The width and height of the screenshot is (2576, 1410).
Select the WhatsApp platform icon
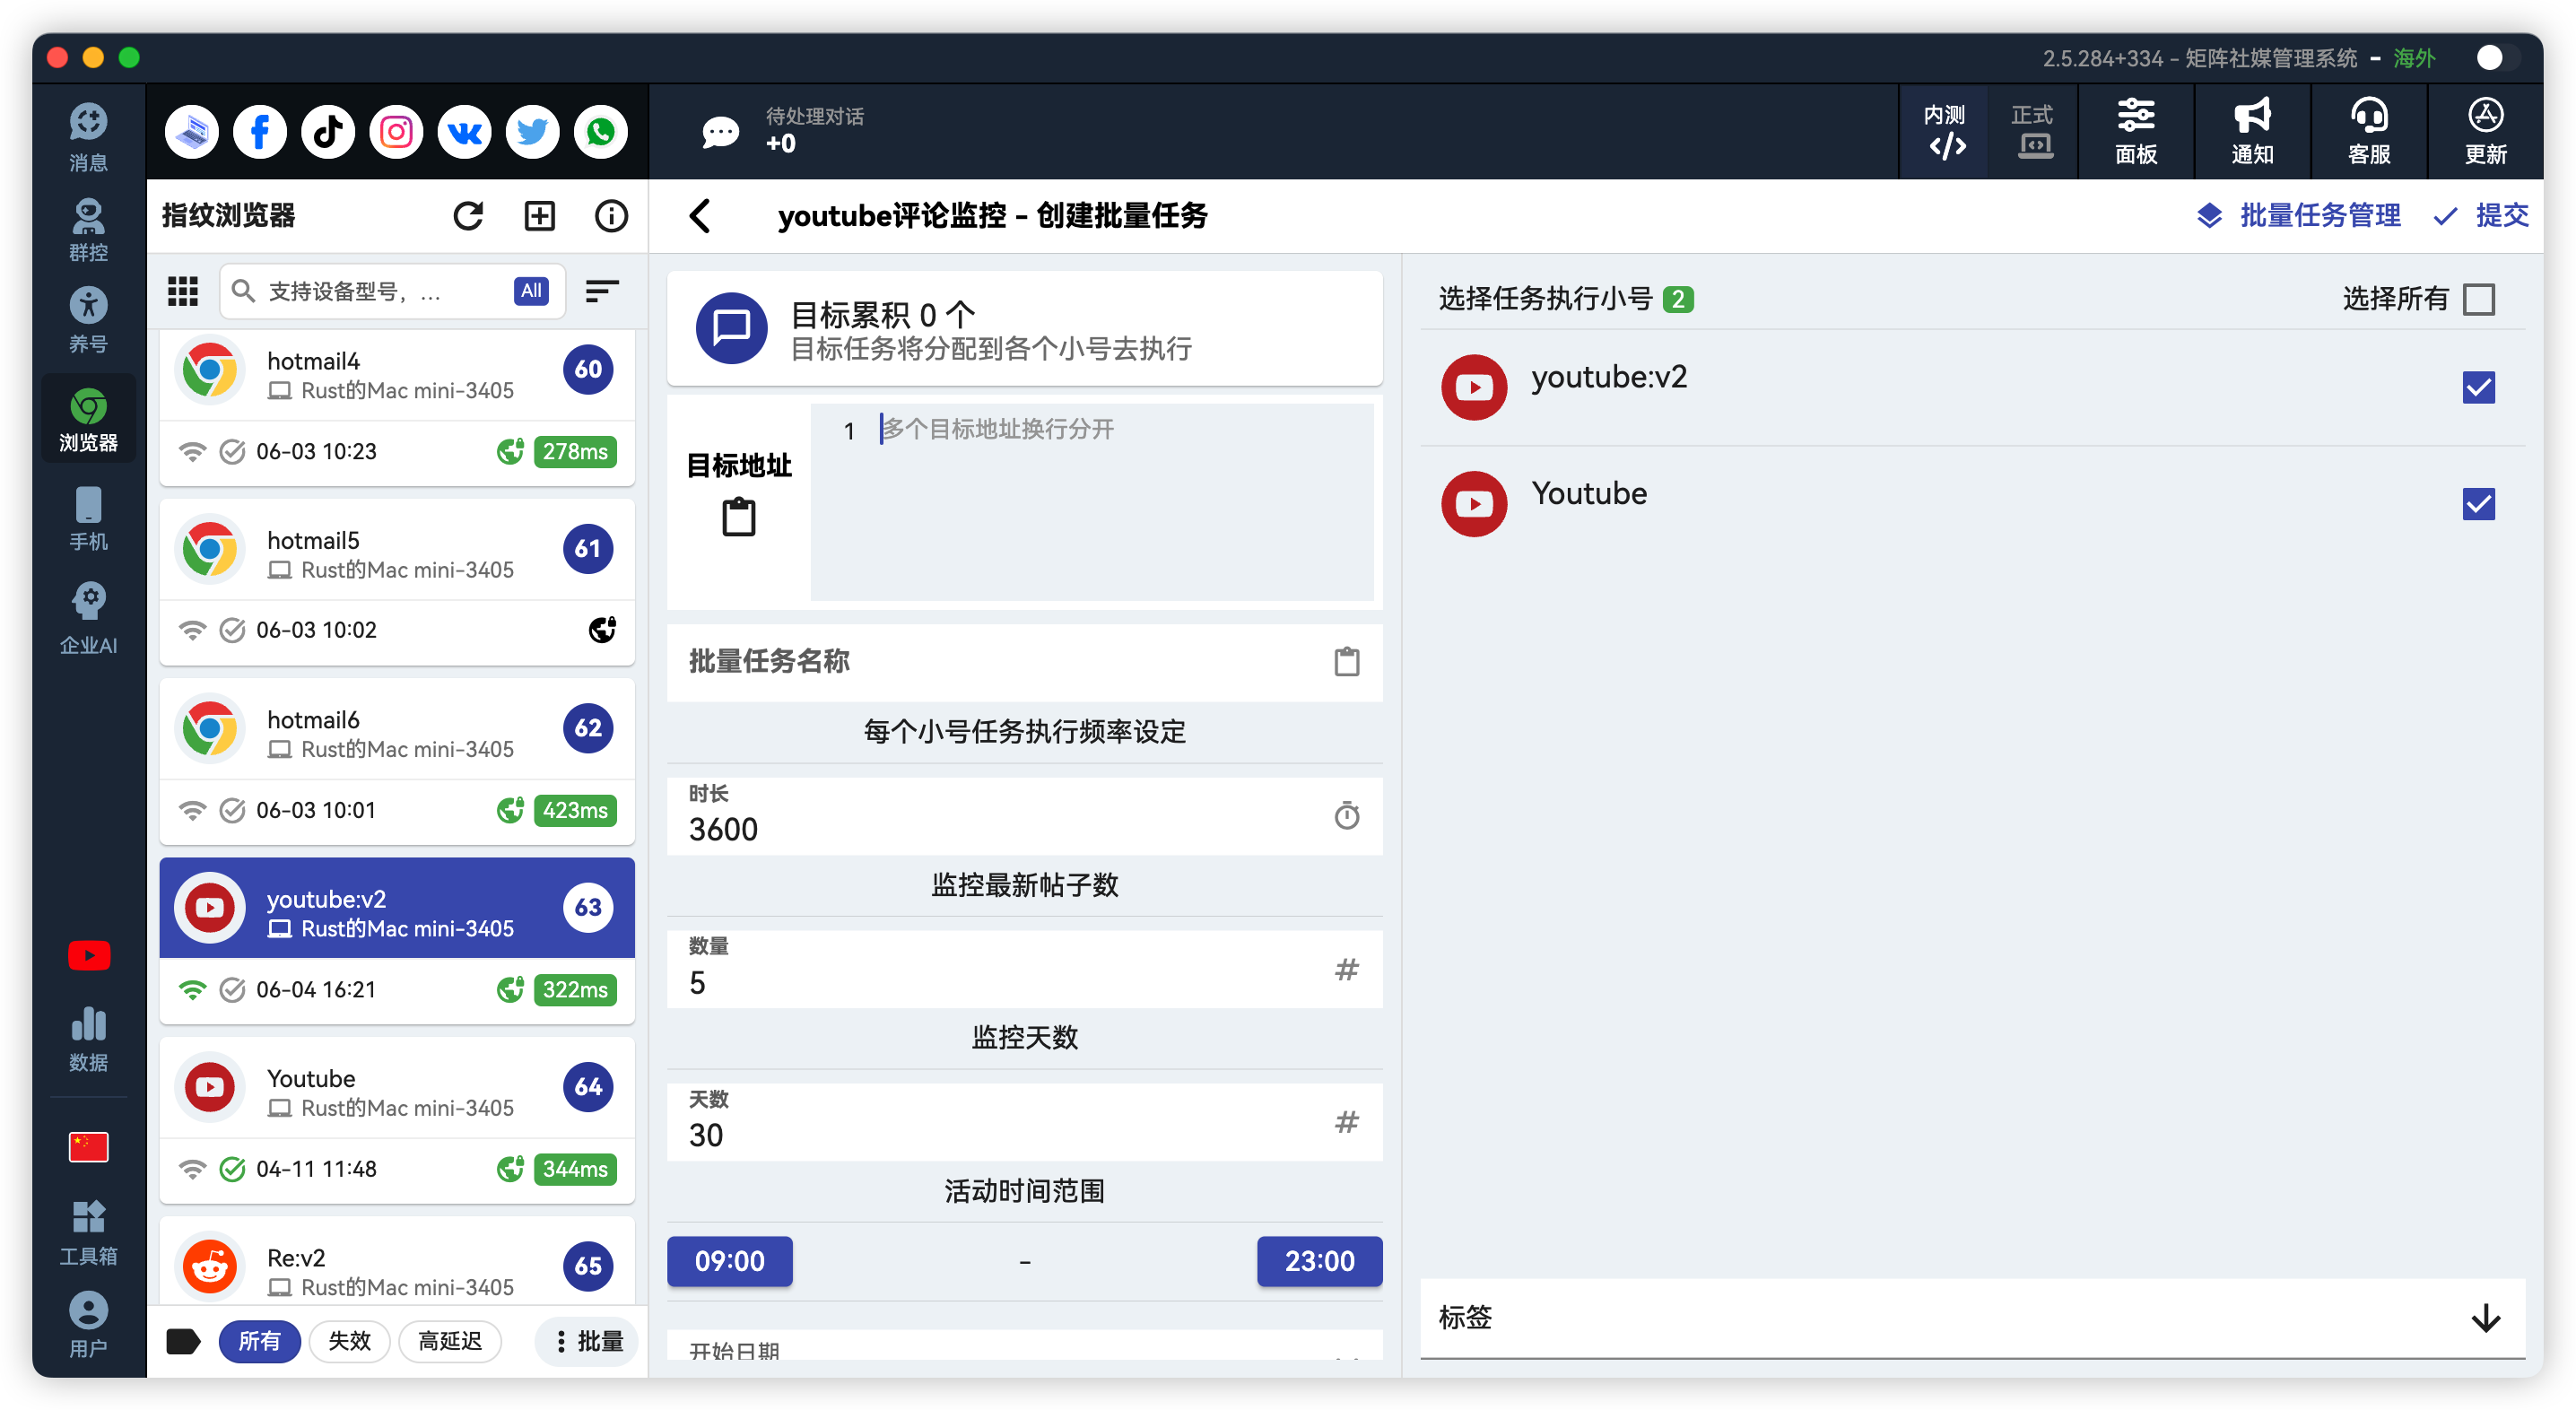(600, 131)
